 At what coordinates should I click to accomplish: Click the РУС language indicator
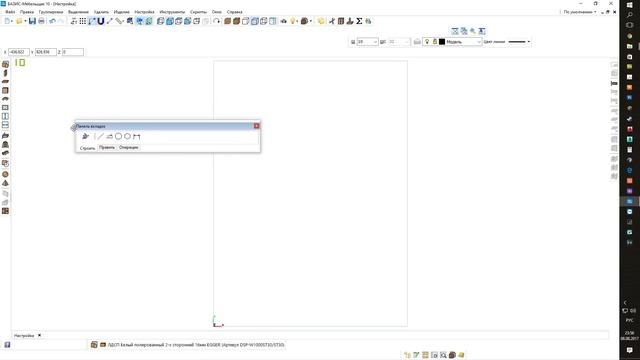pyautogui.click(x=629, y=320)
